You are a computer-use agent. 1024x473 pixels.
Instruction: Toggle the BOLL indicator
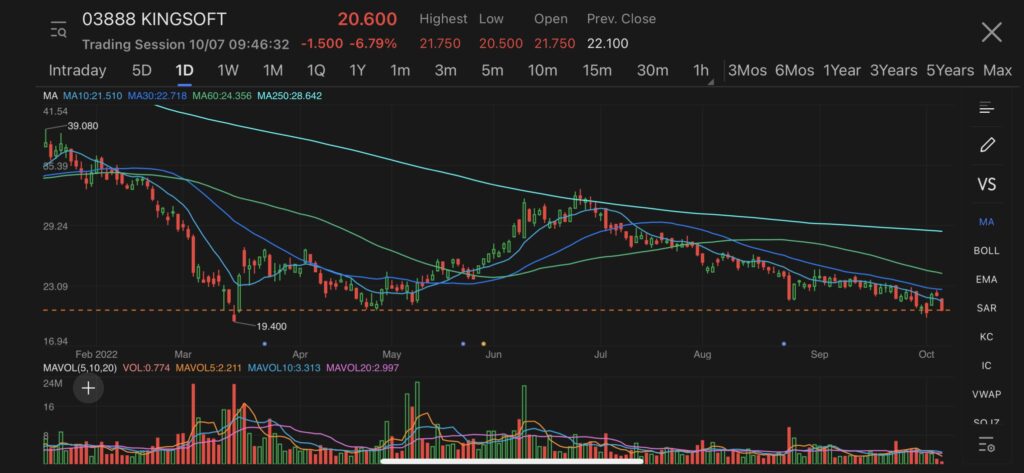(986, 251)
